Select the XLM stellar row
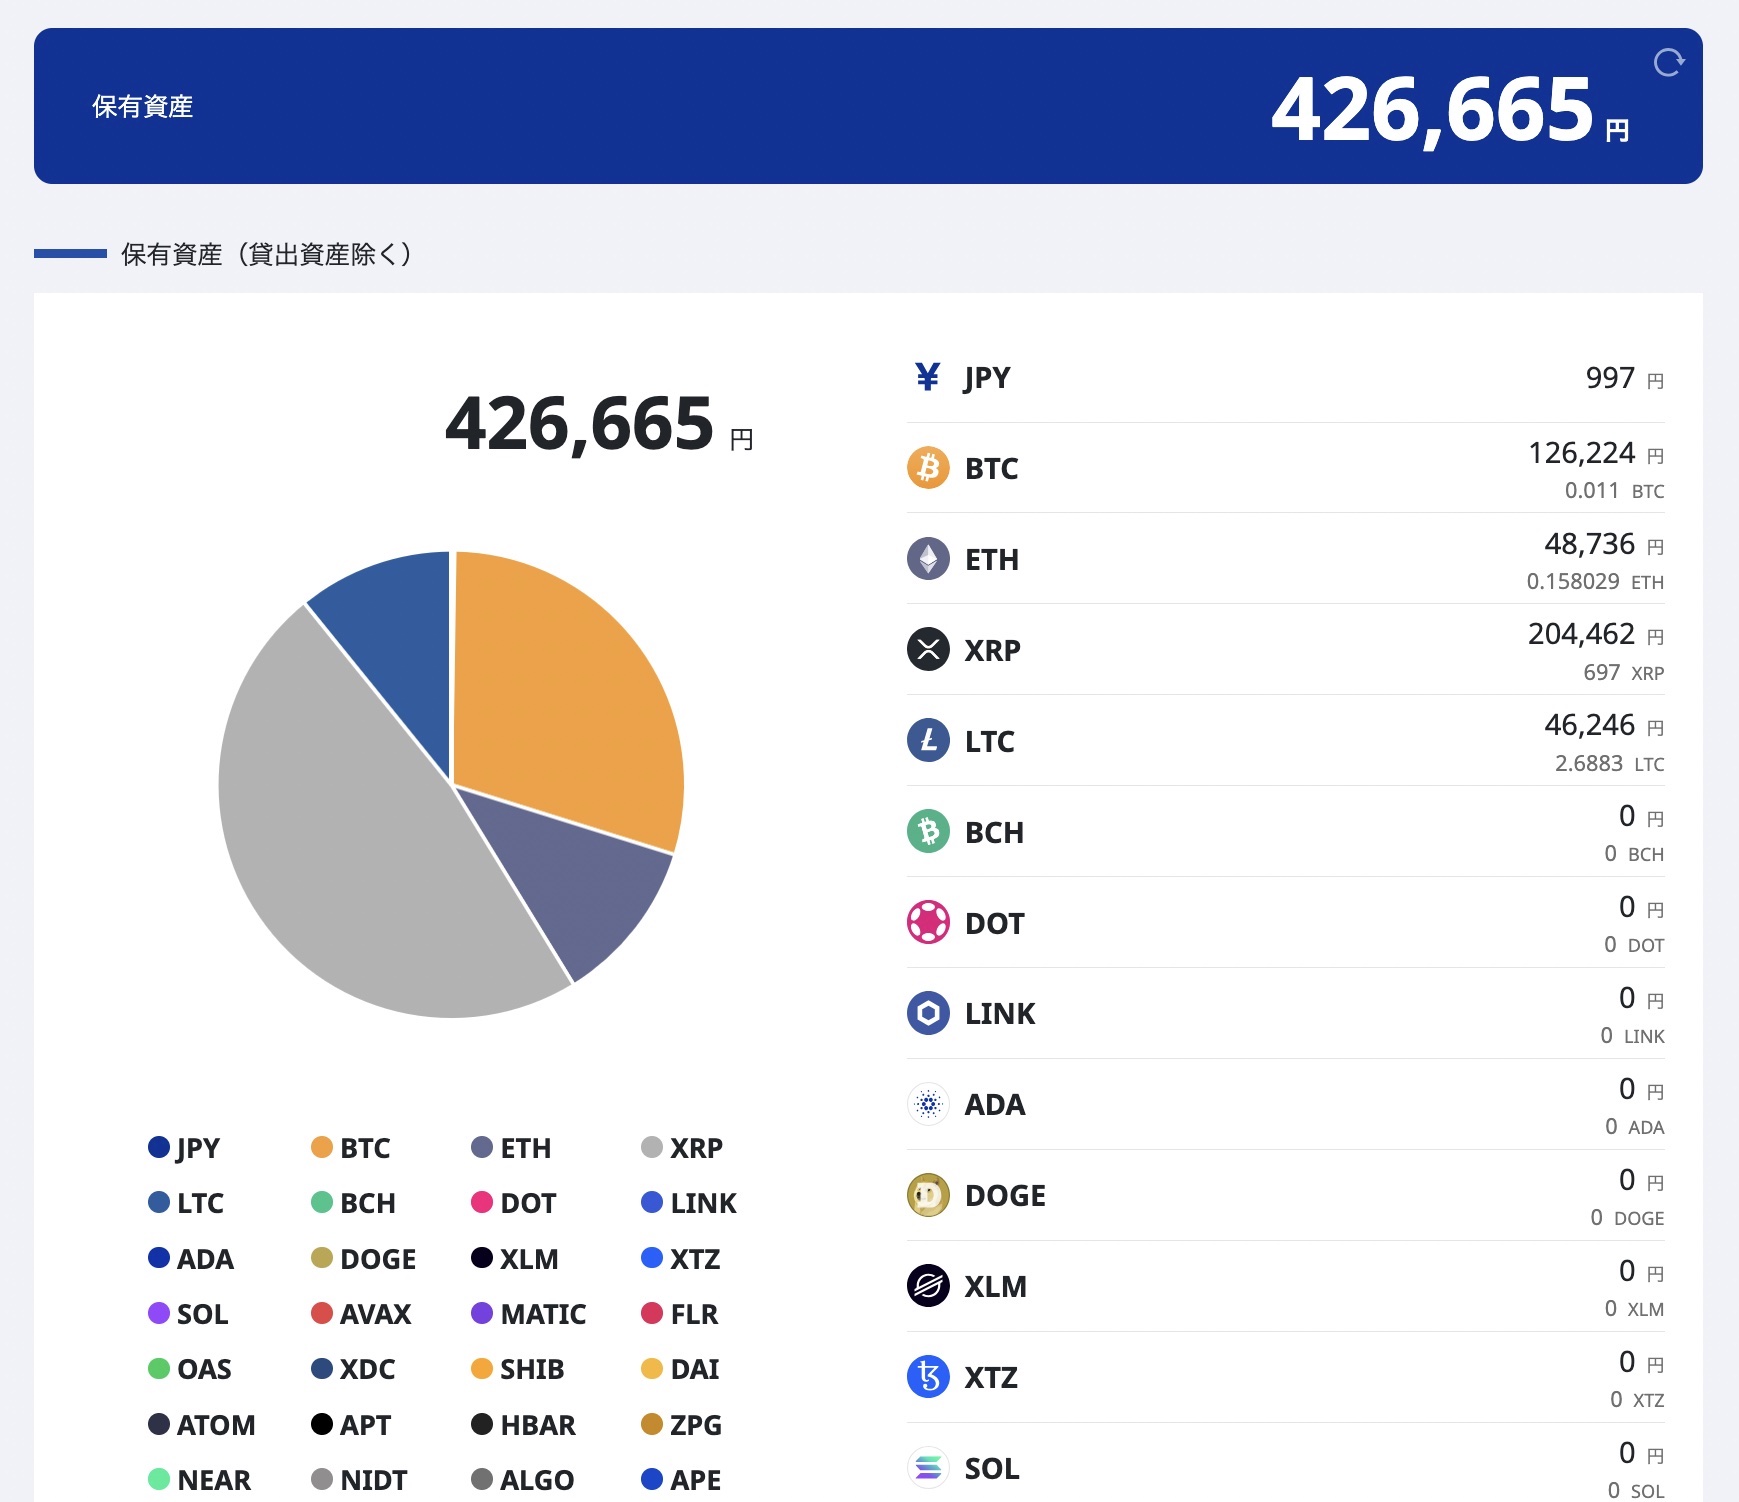Screen dimensions: 1739x1502 click(x=1285, y=1287)
